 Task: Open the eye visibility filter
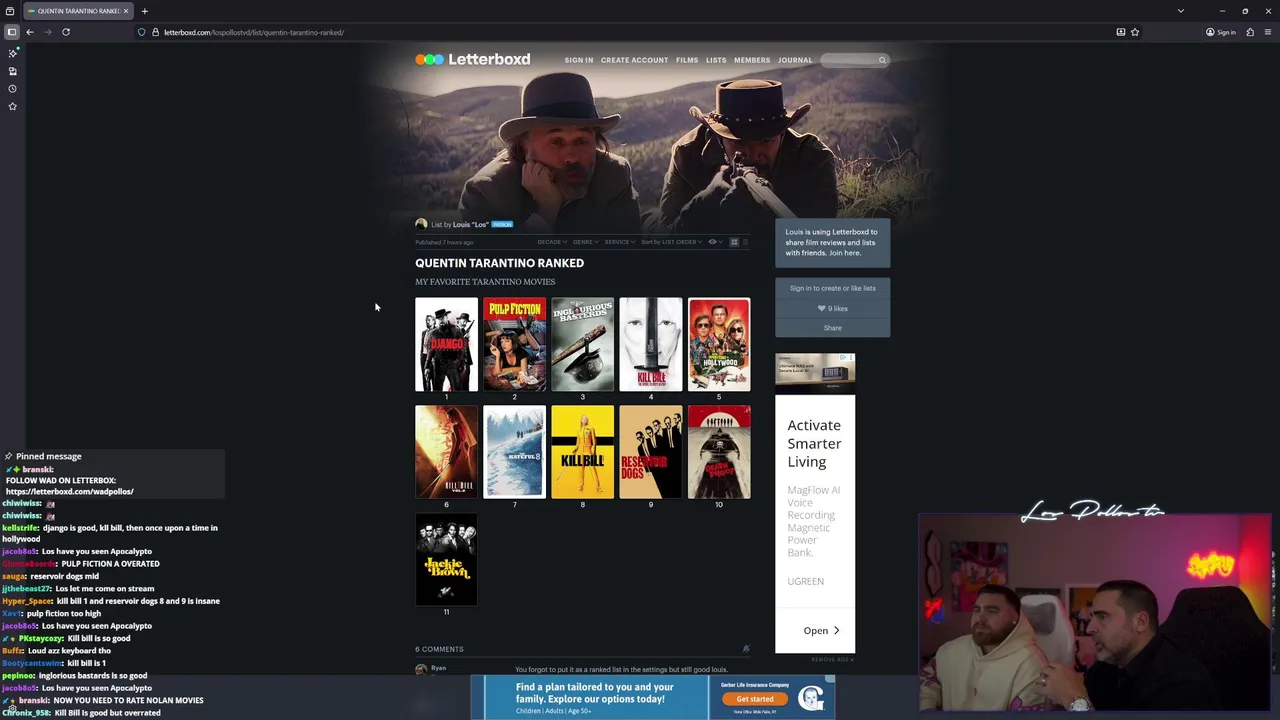point(714,242)
